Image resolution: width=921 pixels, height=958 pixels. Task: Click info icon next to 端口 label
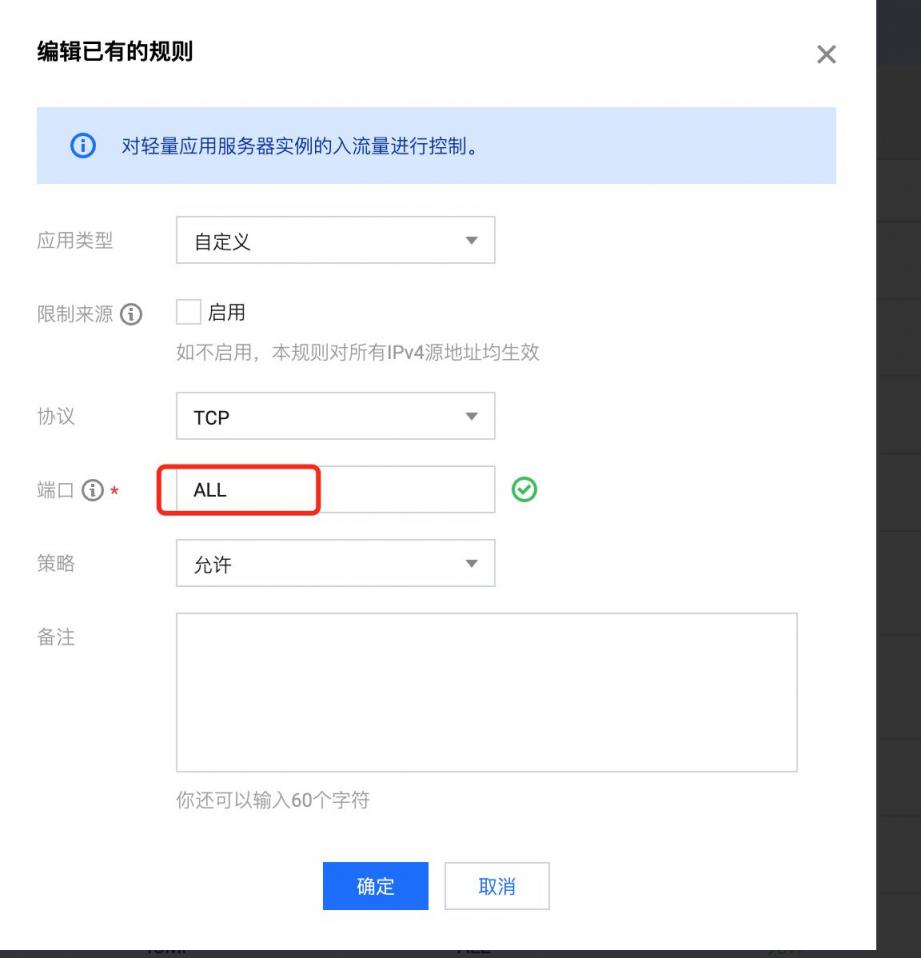tap(95, 490)
